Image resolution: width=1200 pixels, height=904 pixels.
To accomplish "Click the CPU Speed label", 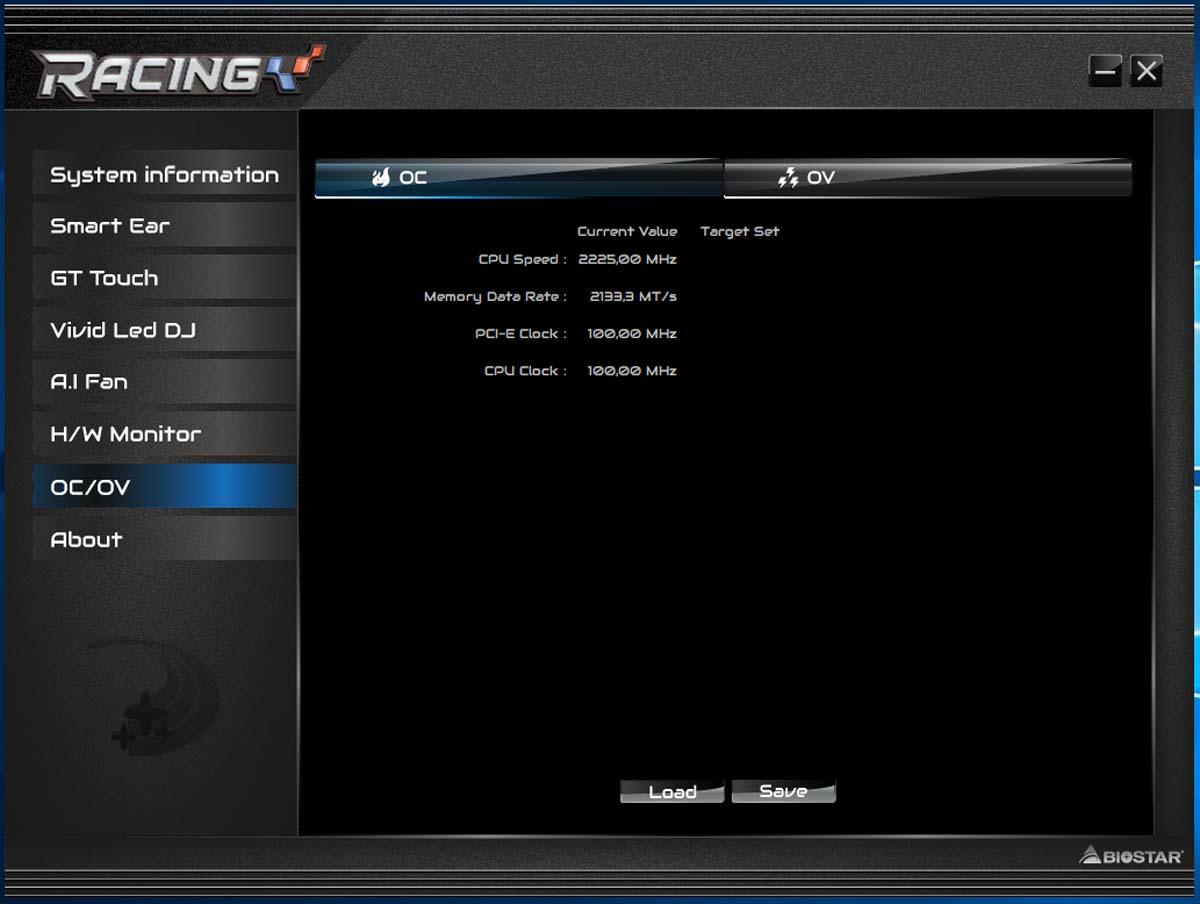I will [x=522, y=259].
